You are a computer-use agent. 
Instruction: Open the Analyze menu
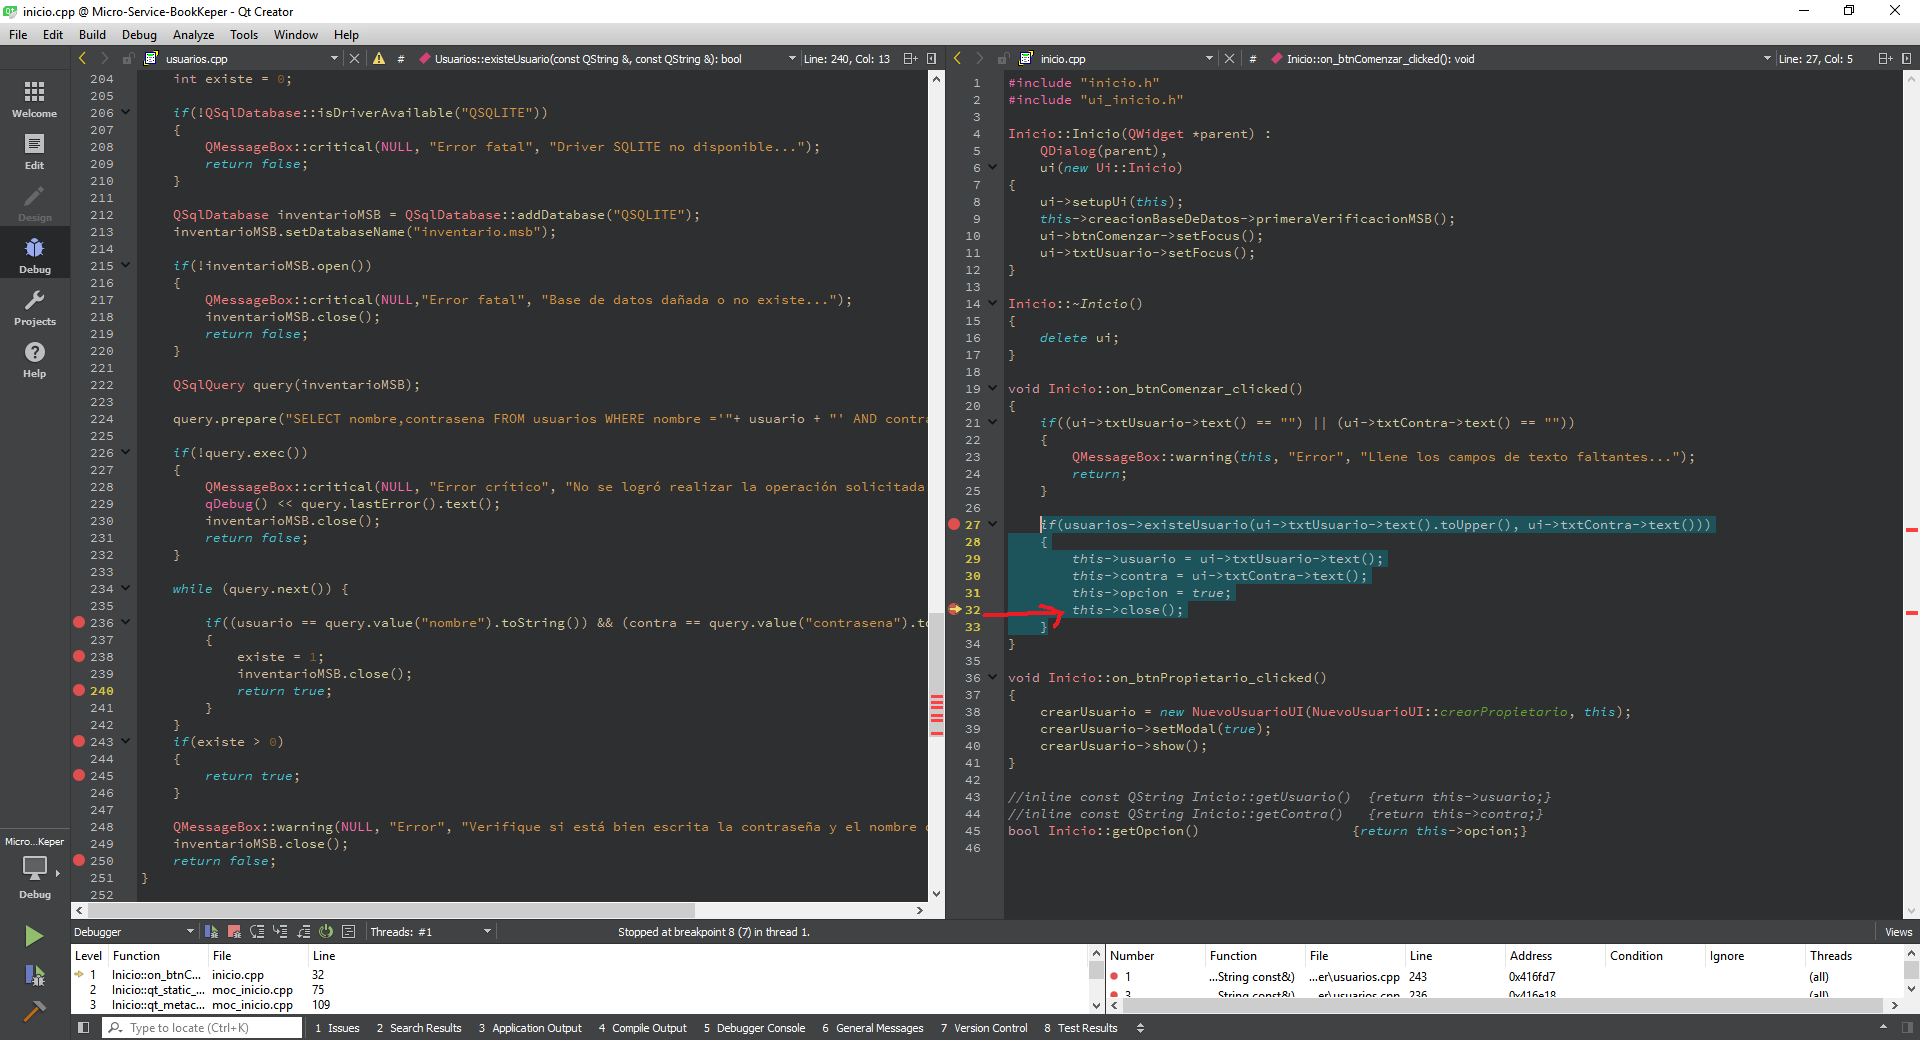[x=193, y=35]
